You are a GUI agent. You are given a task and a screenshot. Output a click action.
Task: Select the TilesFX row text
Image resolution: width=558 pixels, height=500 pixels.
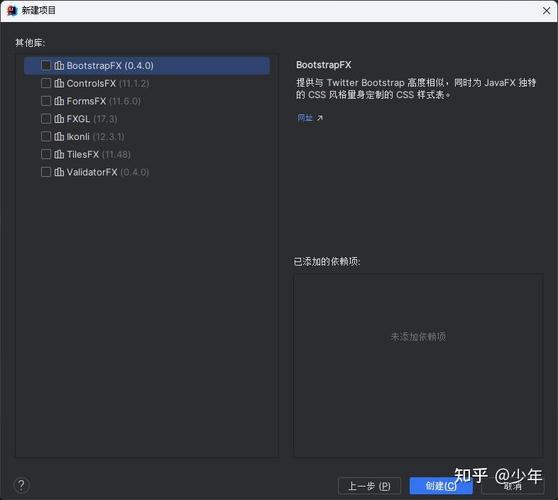[x=99, y=154]
